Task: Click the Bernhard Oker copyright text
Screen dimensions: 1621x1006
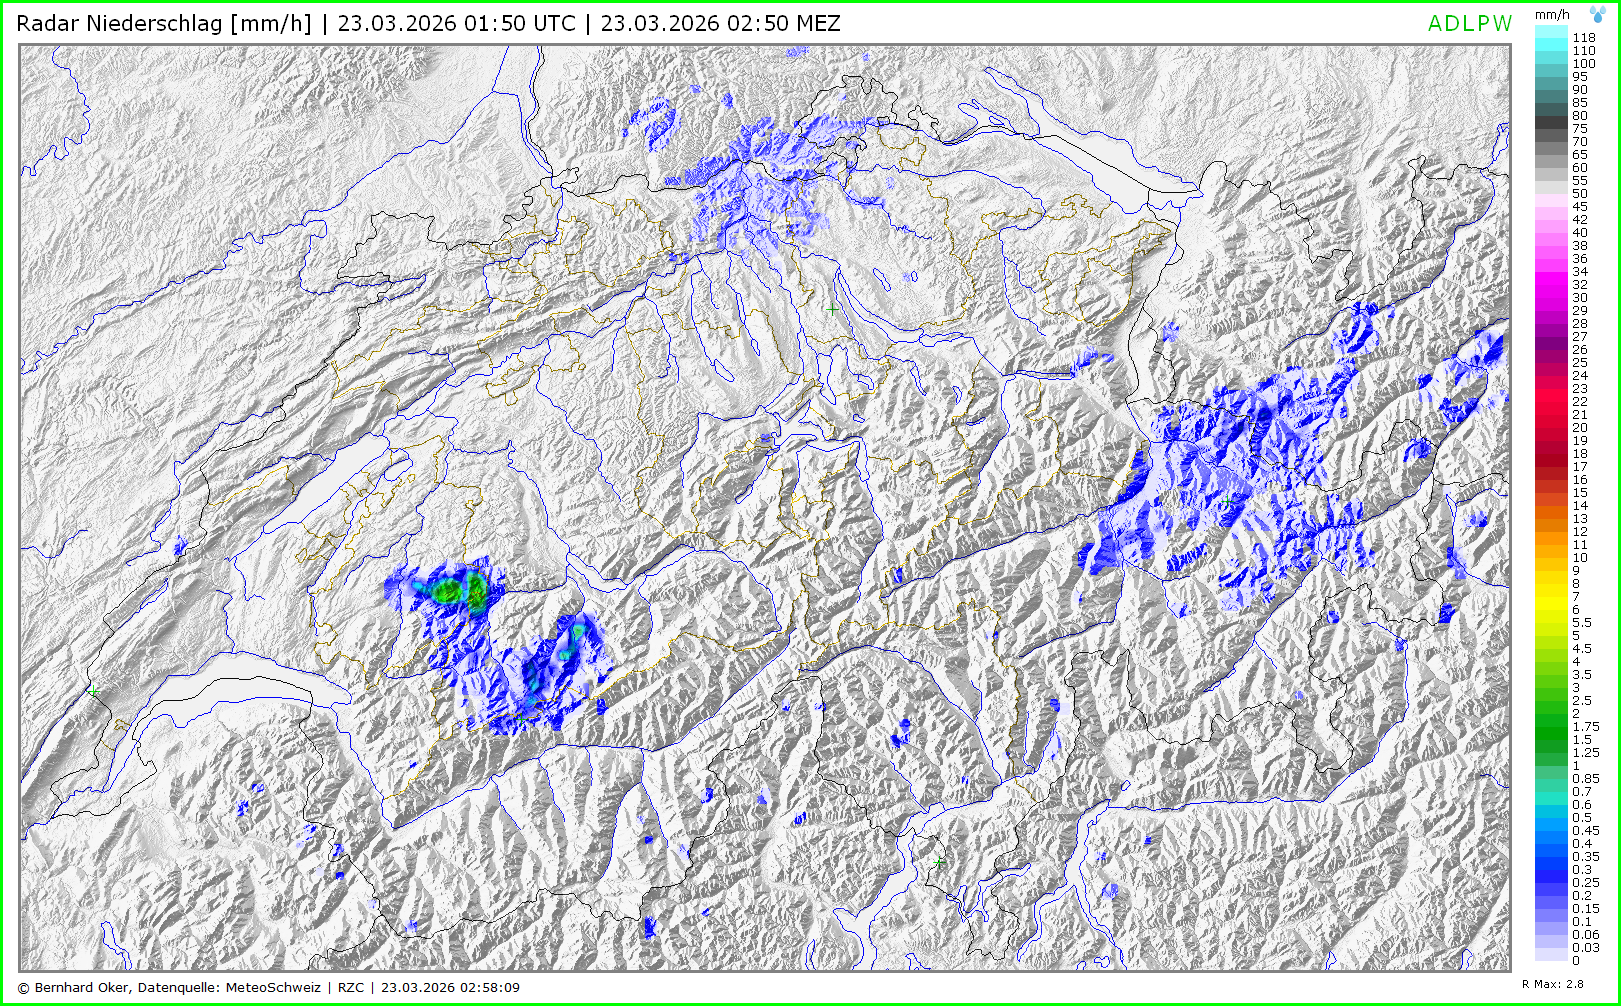Action: [x=168, y=987]
